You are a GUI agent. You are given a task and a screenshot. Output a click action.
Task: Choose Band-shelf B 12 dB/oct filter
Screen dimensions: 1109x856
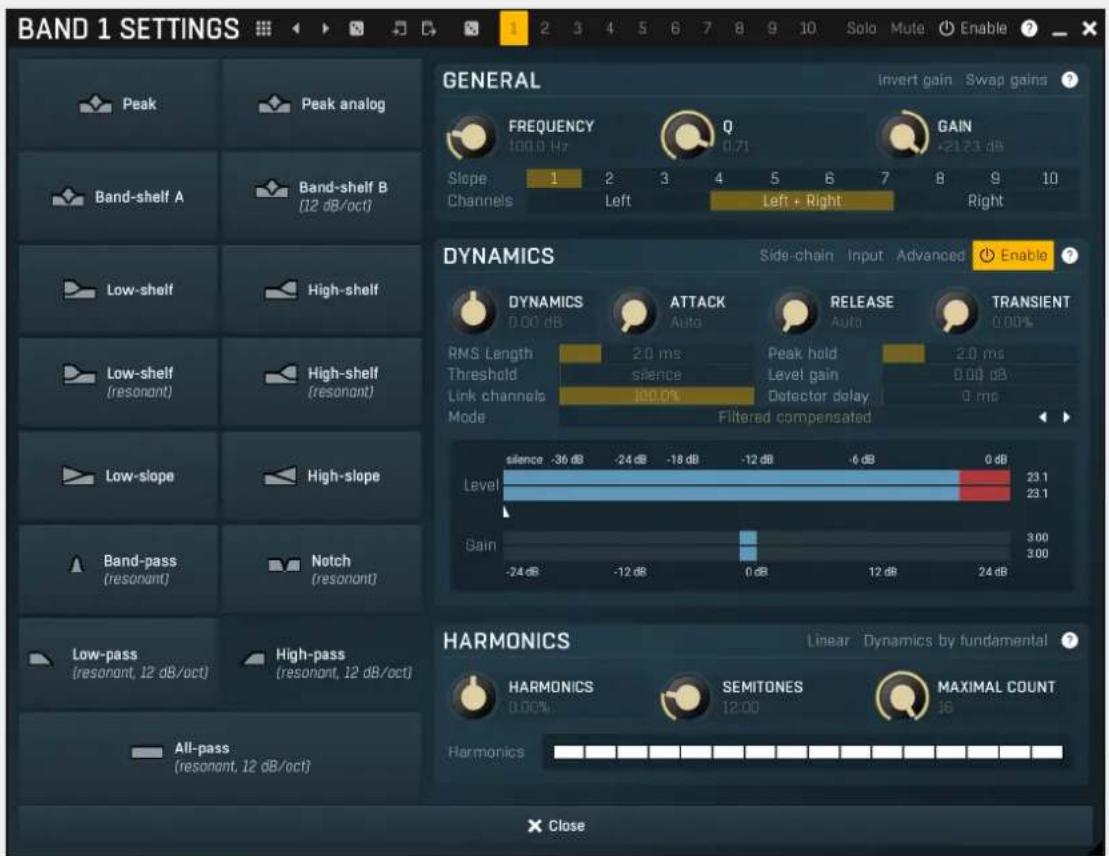point(322,197)
